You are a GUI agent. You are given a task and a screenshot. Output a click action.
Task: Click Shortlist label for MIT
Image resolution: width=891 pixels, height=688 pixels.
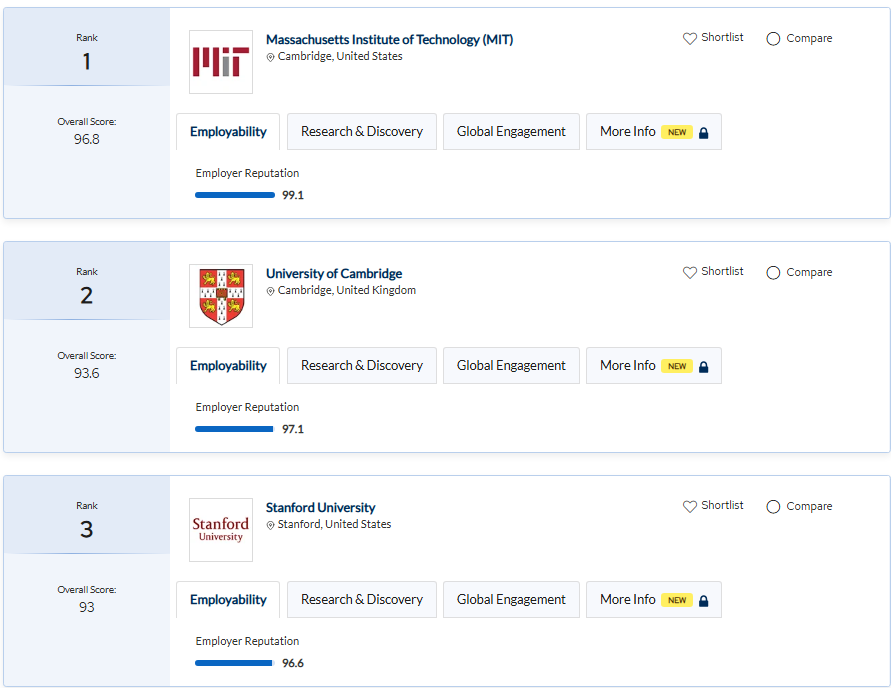722,37
